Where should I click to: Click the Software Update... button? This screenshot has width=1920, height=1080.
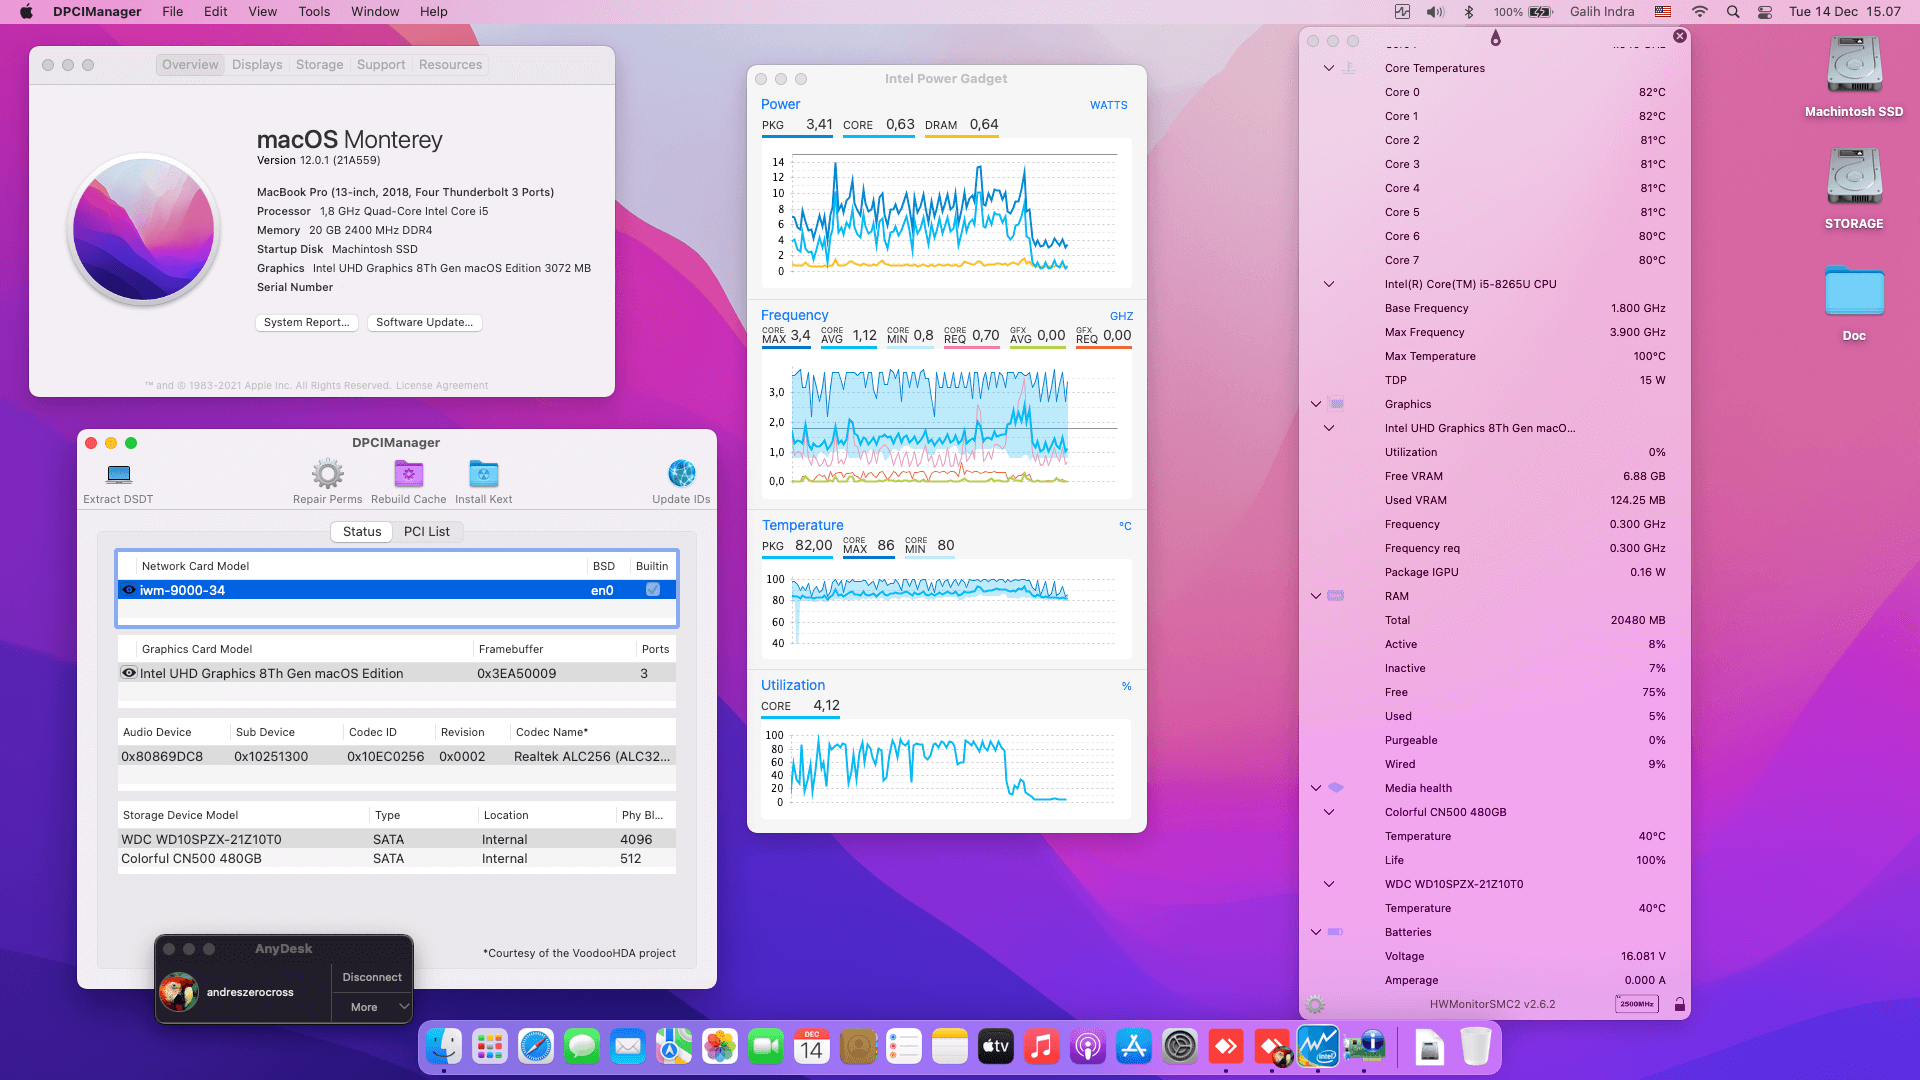[x=425, y=322]
